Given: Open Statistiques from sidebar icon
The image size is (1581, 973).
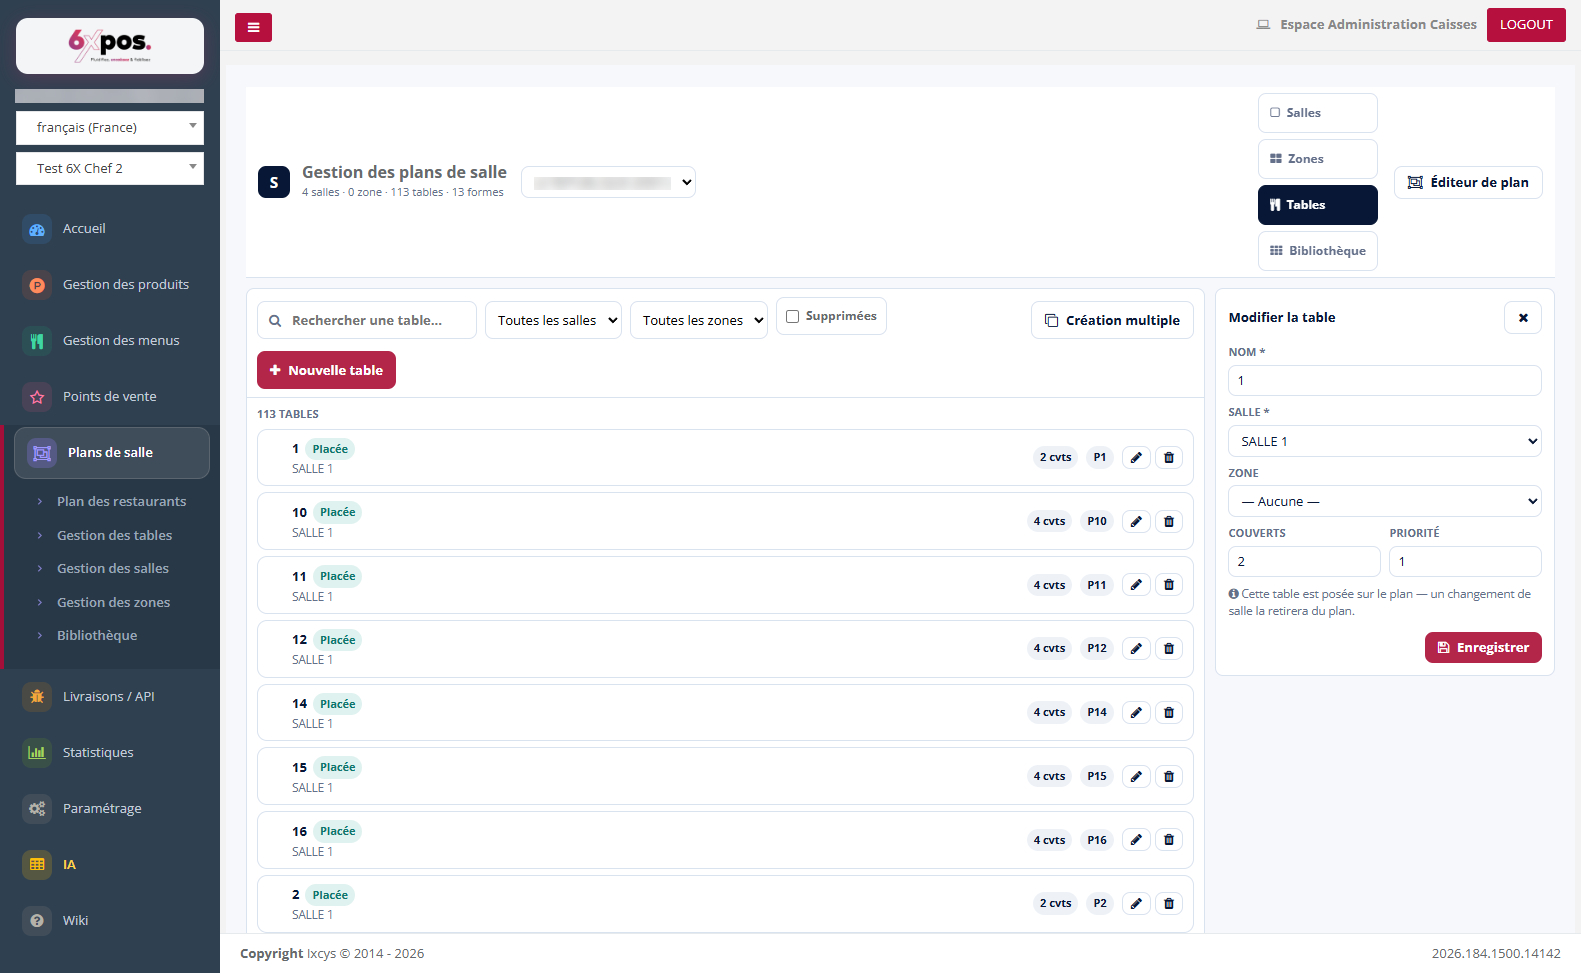Looking at the screenshot, I should tap(37, 752).
